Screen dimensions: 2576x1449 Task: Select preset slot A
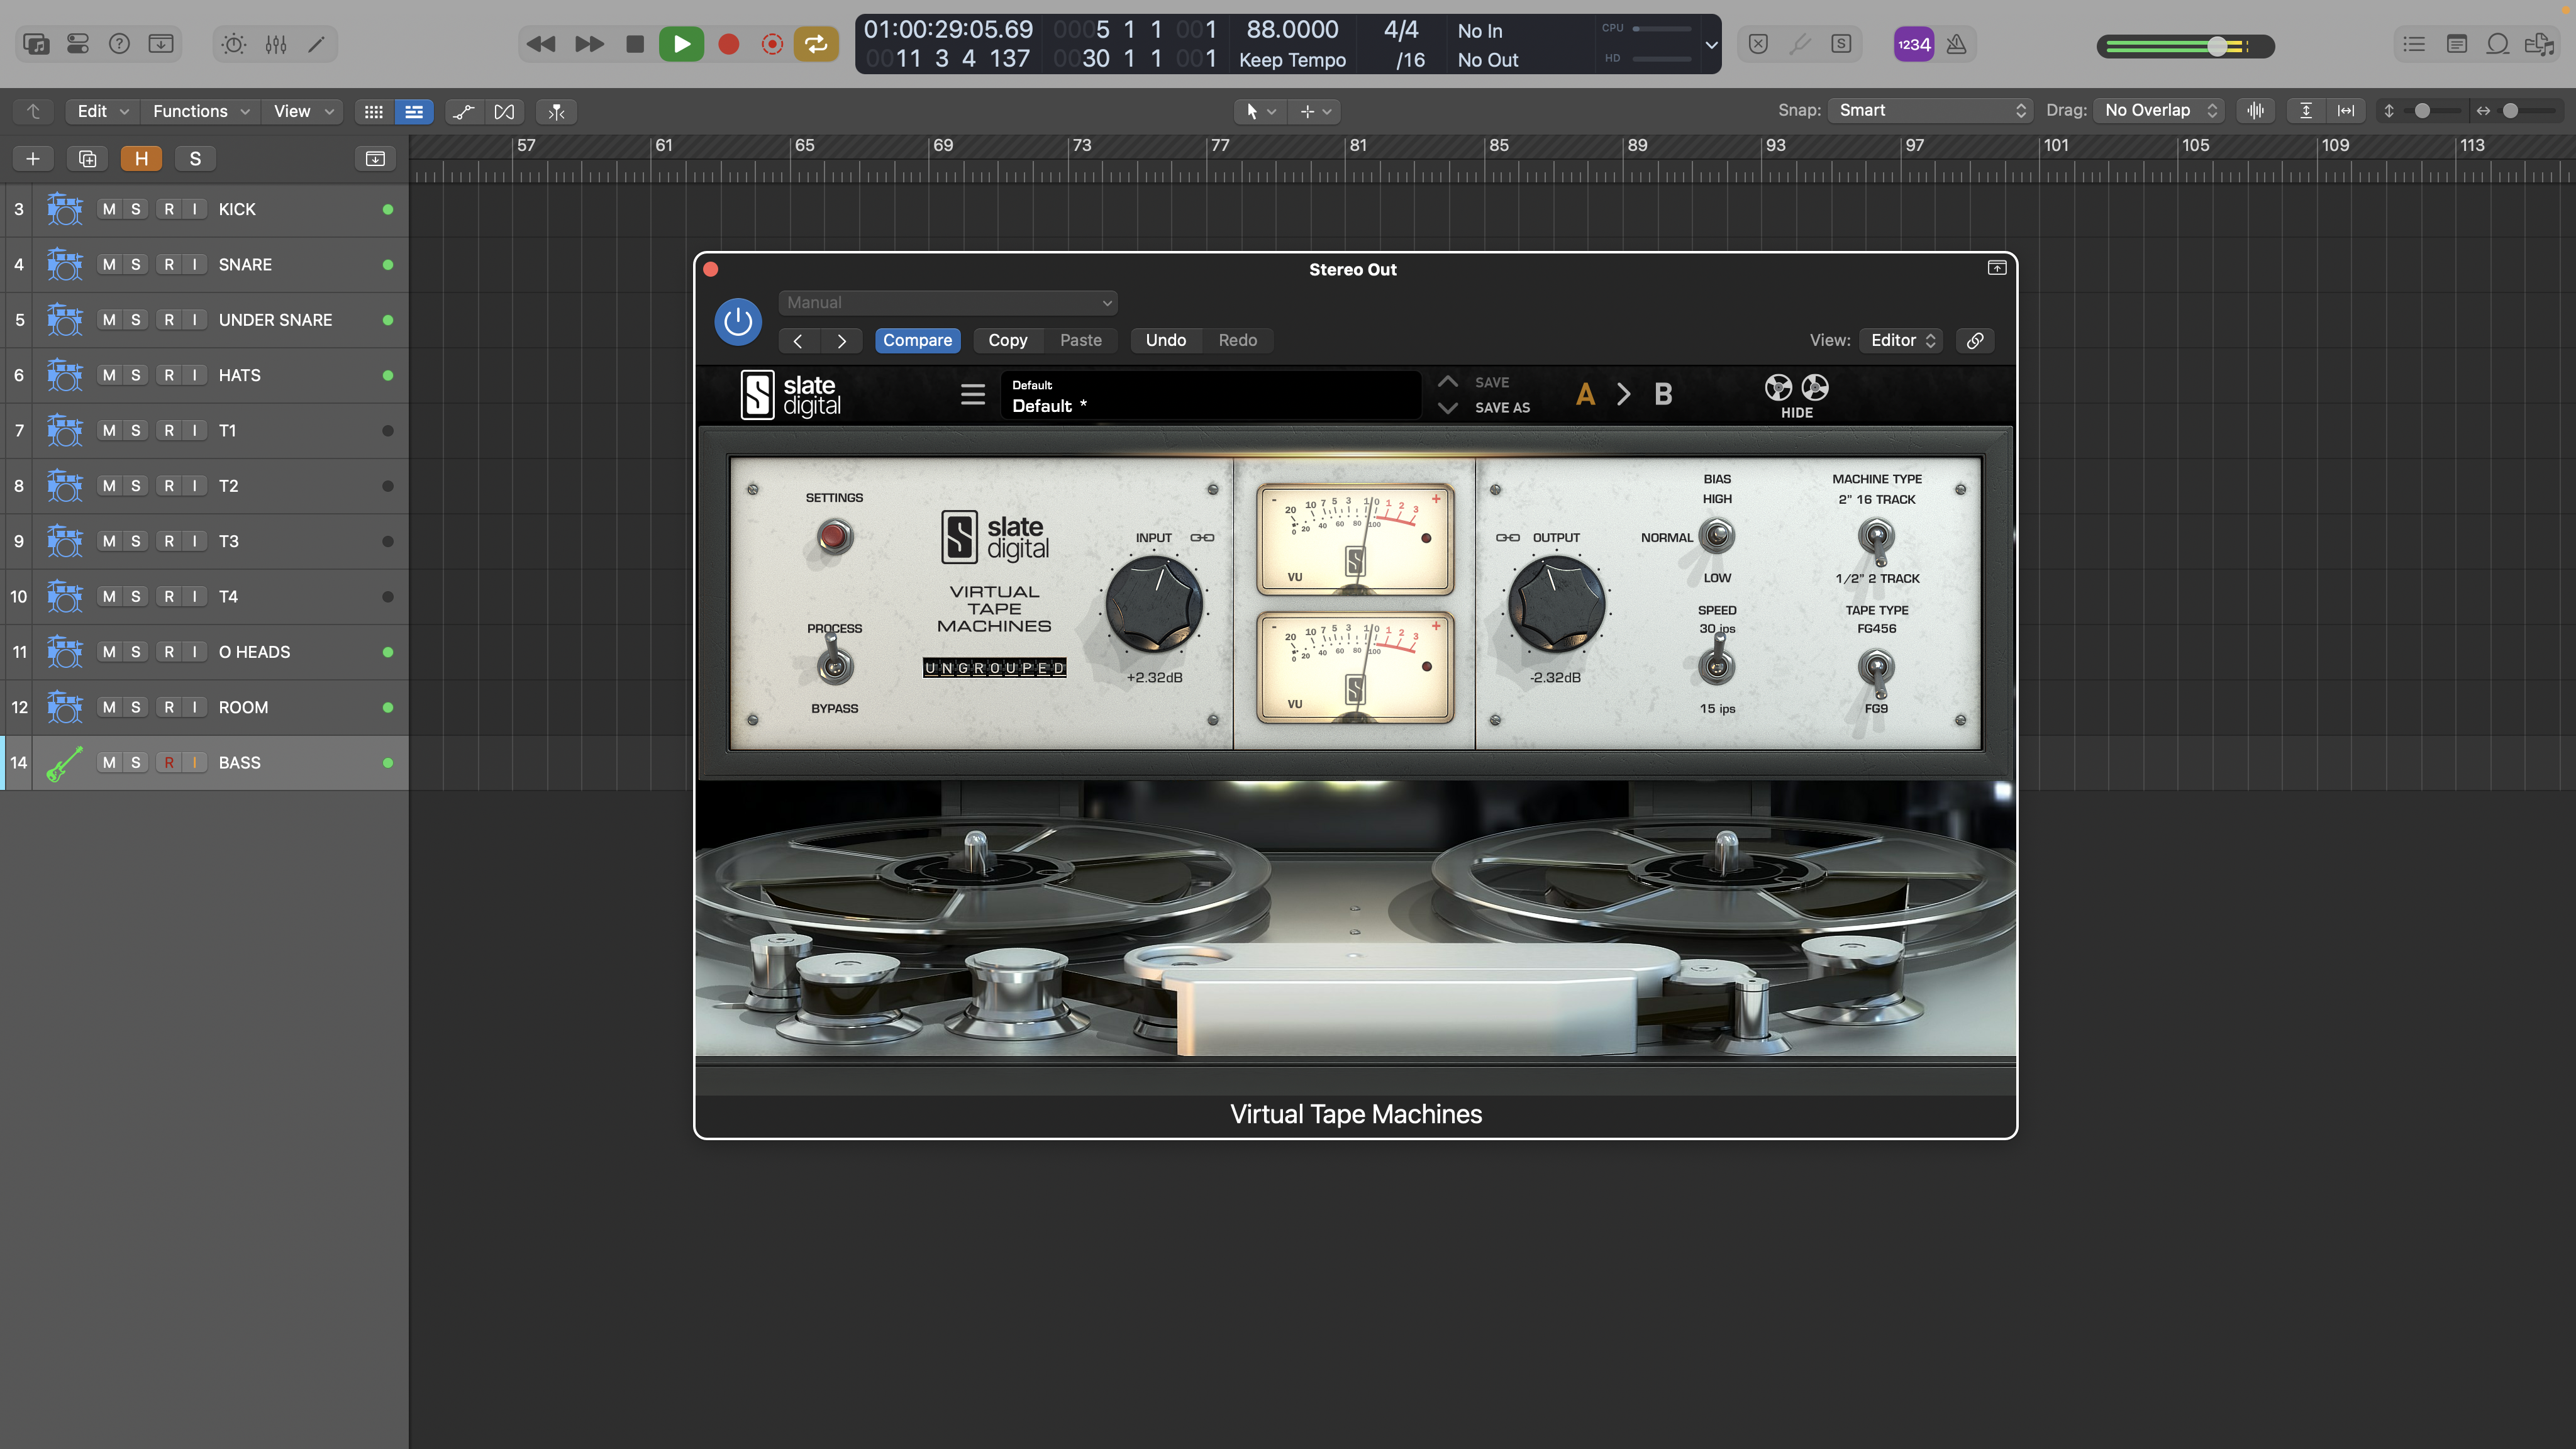1585,394
